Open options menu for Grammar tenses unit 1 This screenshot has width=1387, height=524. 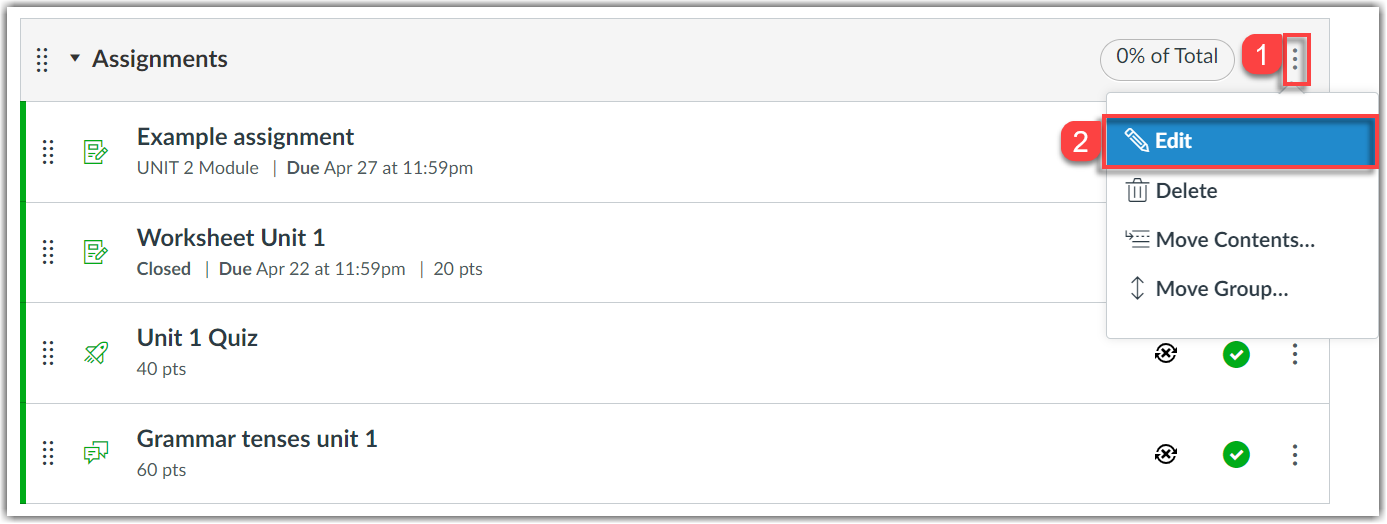click(x=1295, y=454)
